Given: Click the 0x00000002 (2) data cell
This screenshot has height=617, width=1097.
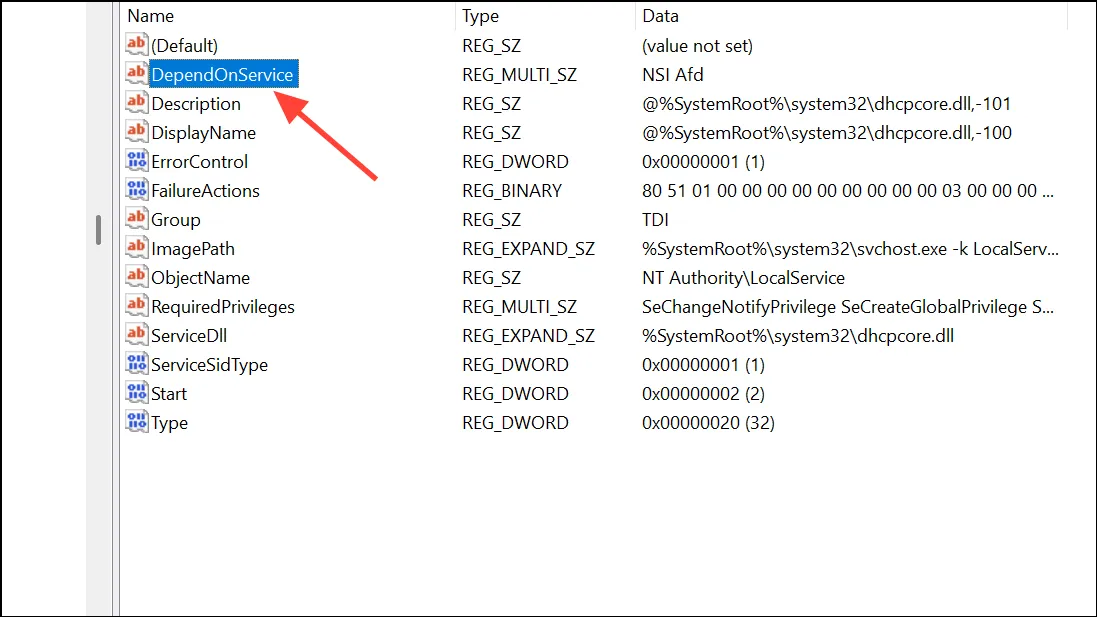Looking at the screenshot, I should click(703, 394).
